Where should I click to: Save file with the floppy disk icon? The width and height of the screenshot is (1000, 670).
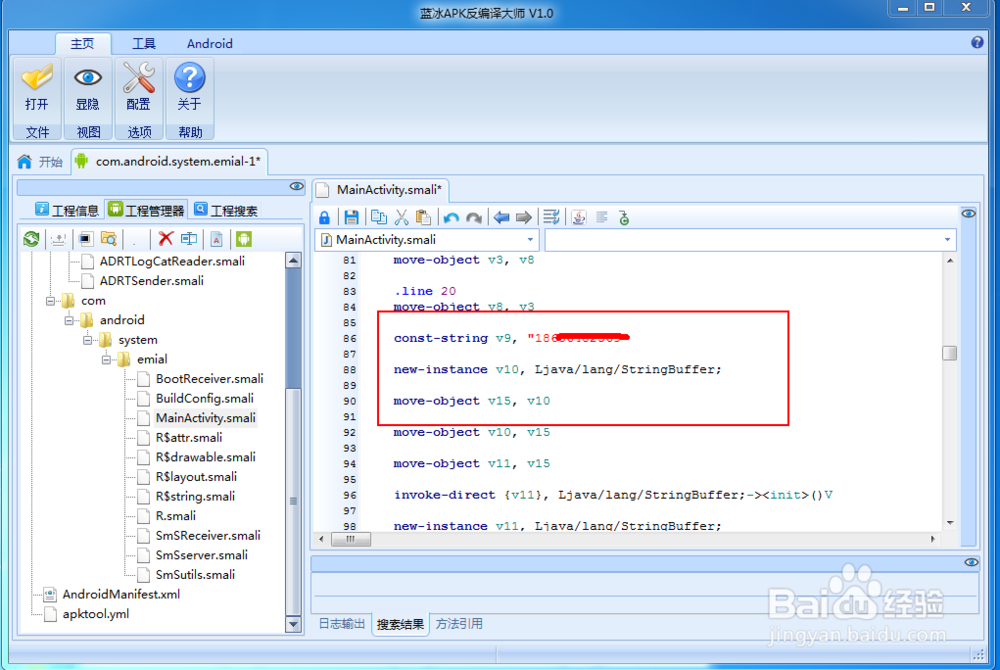[351, 217]
